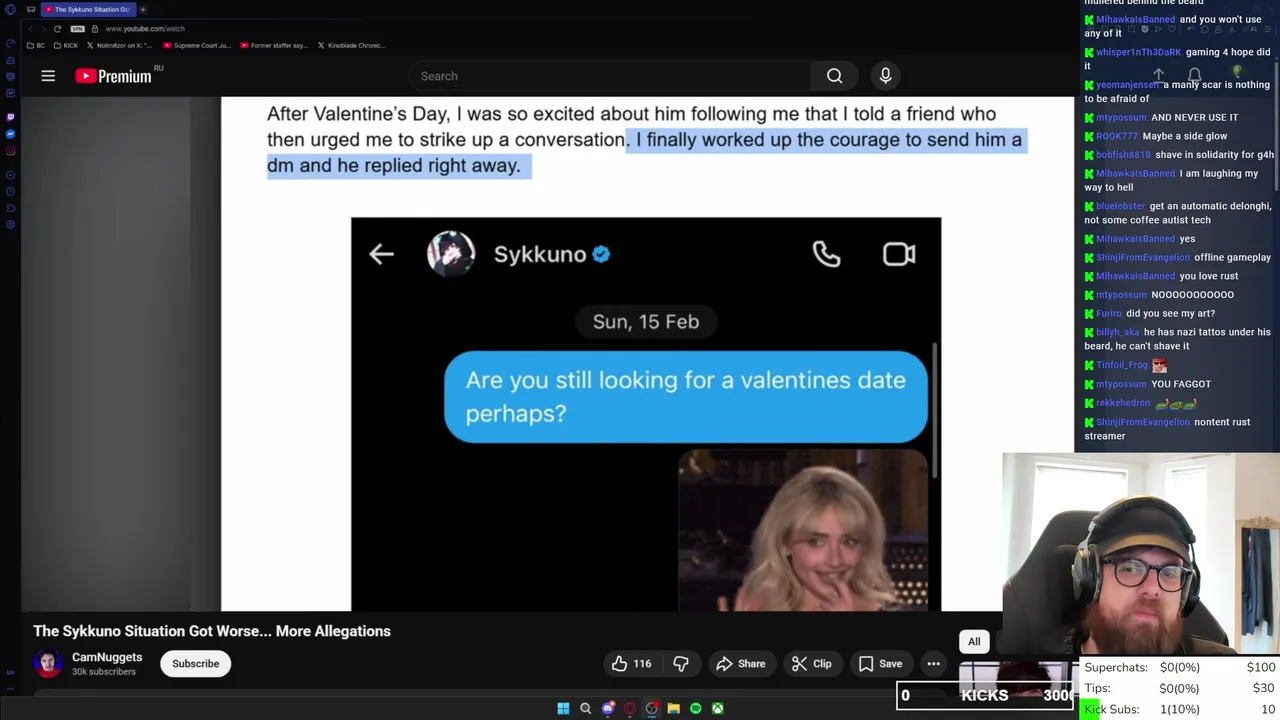
Task: Subscribe to CamNuggets channel
Action: [195, 664]
